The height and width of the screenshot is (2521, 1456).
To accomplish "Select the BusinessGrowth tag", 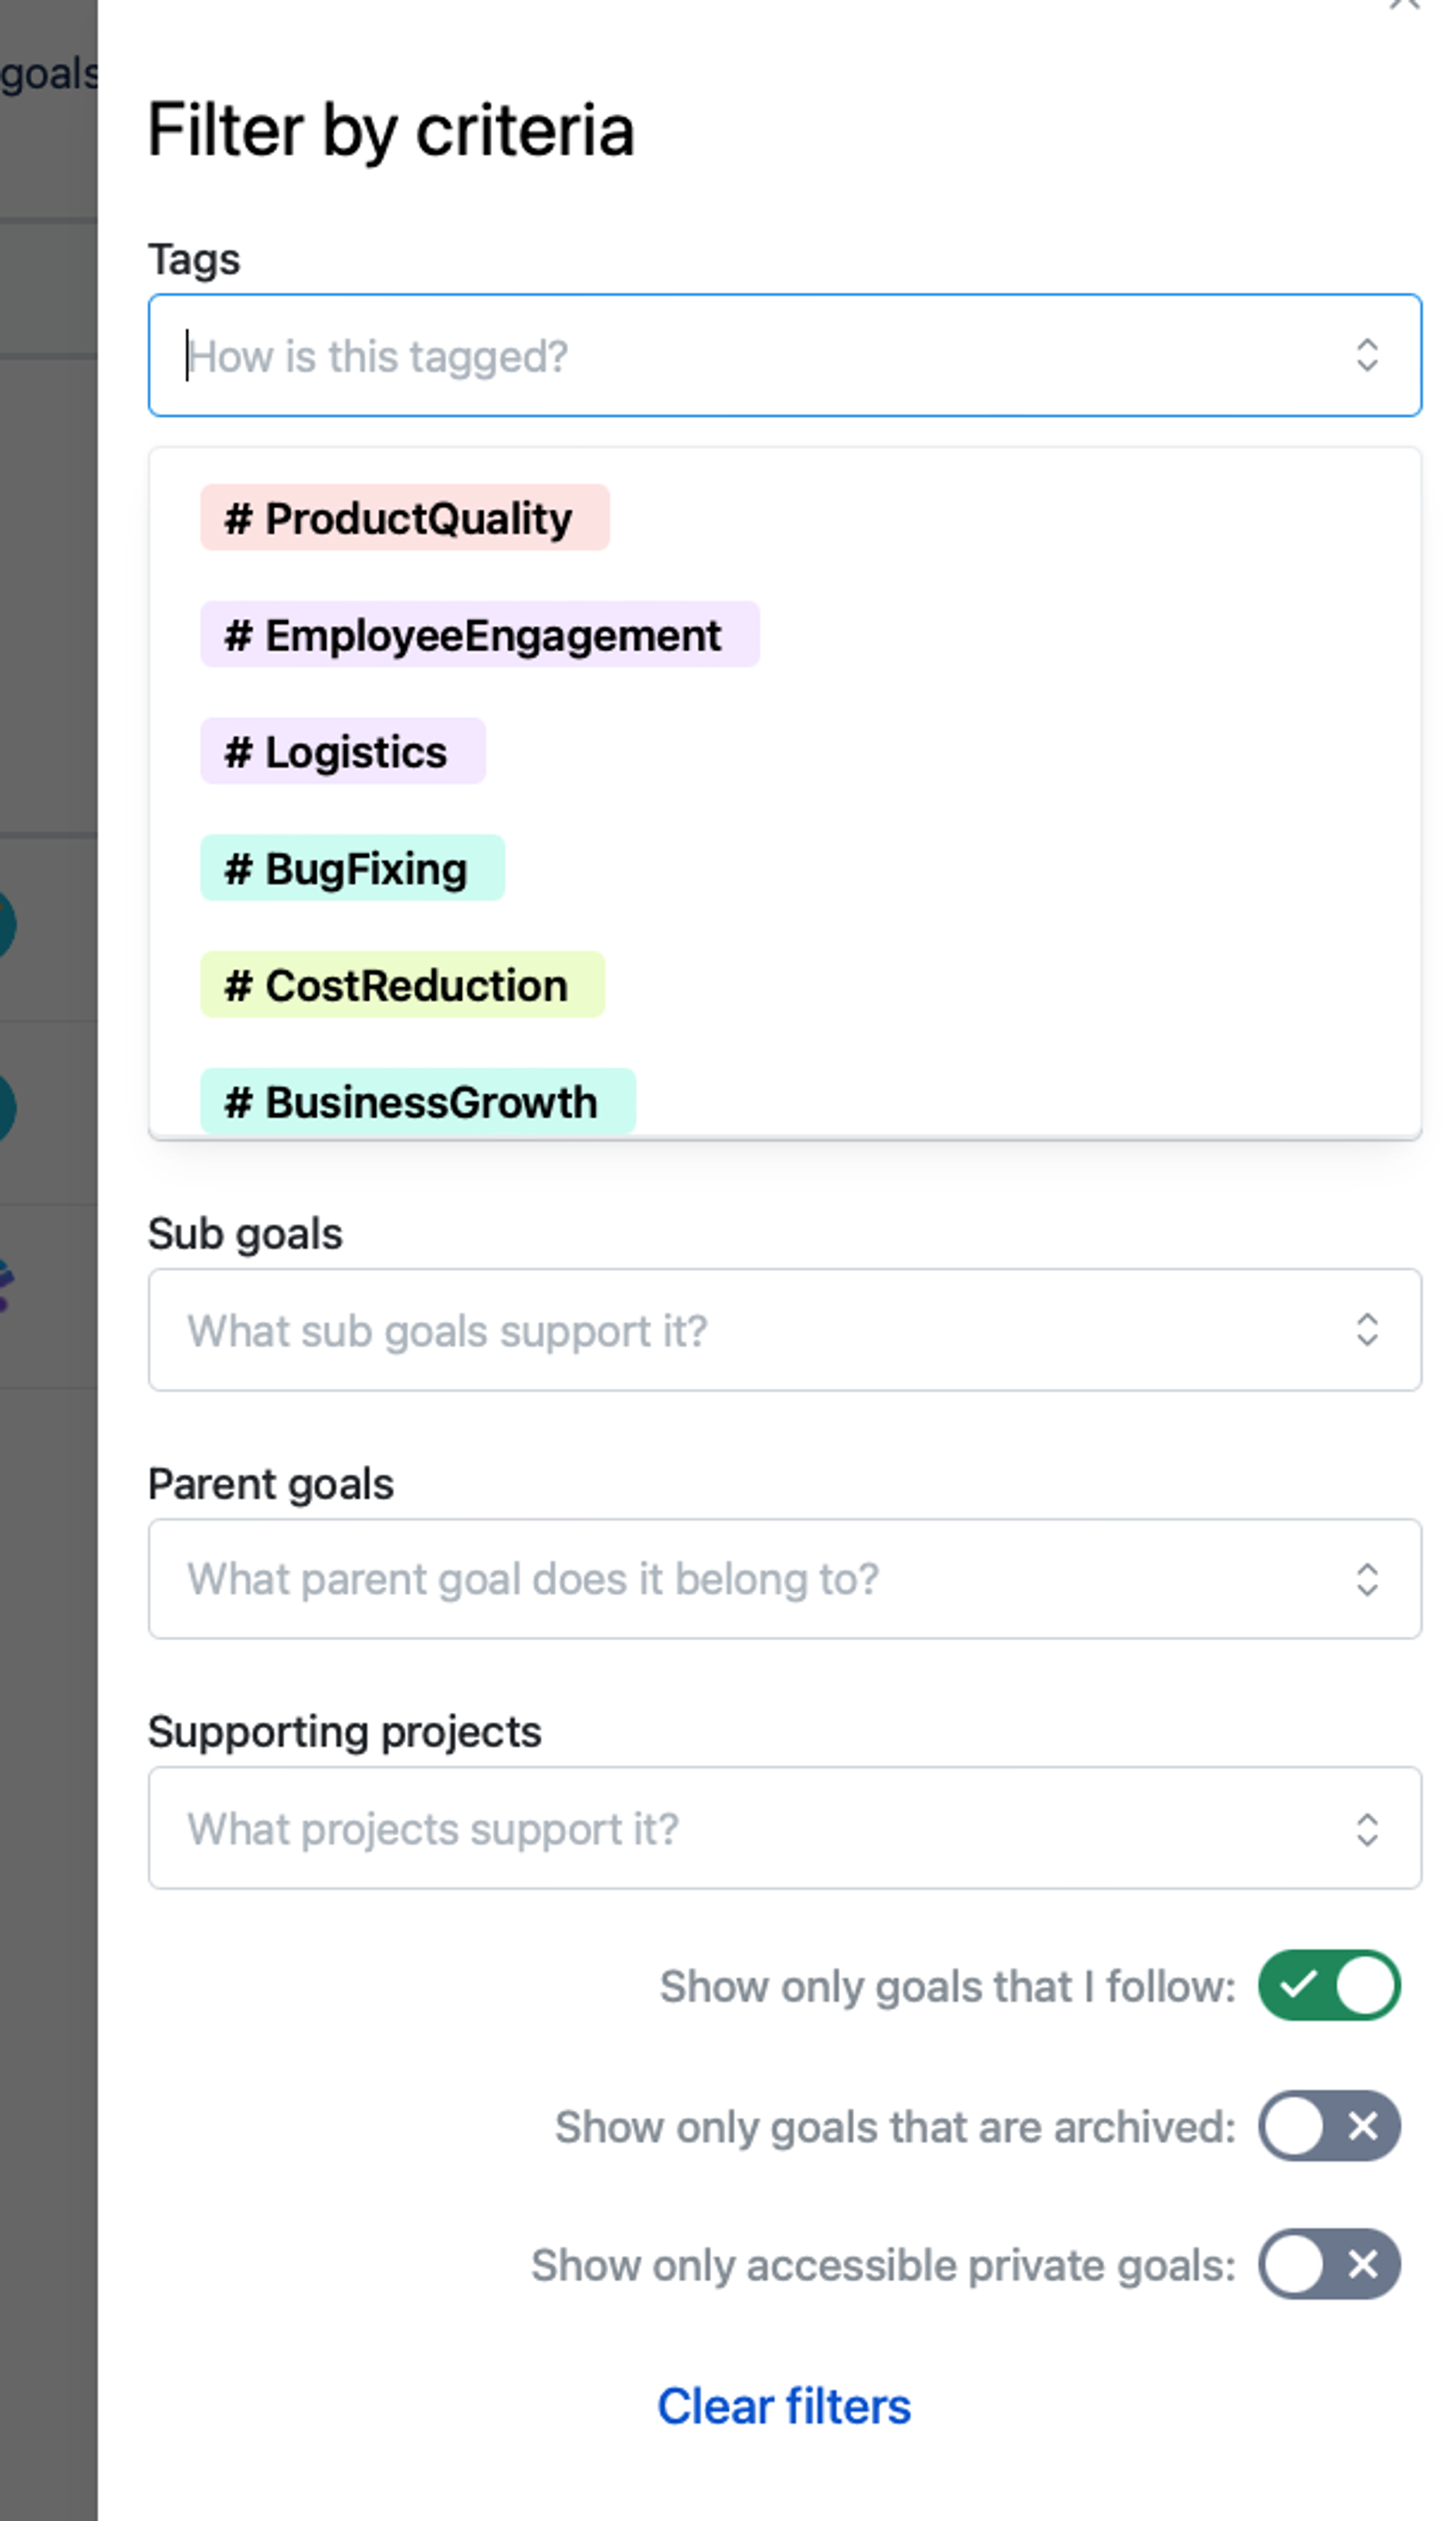I will coord(417,1102).
